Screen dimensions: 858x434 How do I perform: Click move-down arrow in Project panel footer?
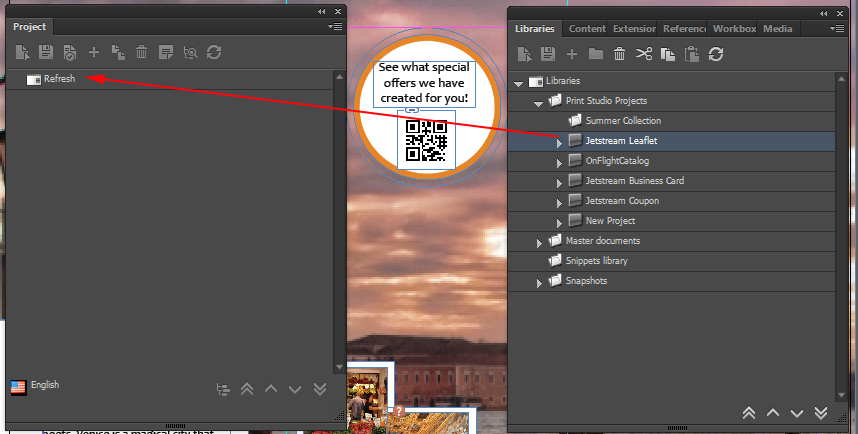pyautogui.click(x=295, y=390)
